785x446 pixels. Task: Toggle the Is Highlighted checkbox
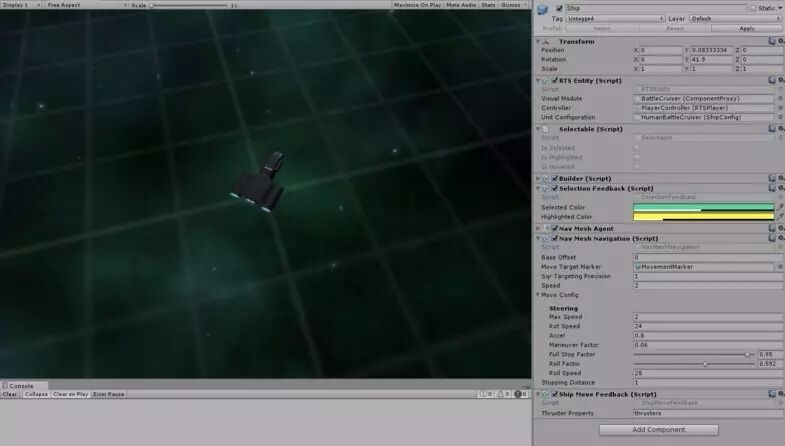(637, 157)
